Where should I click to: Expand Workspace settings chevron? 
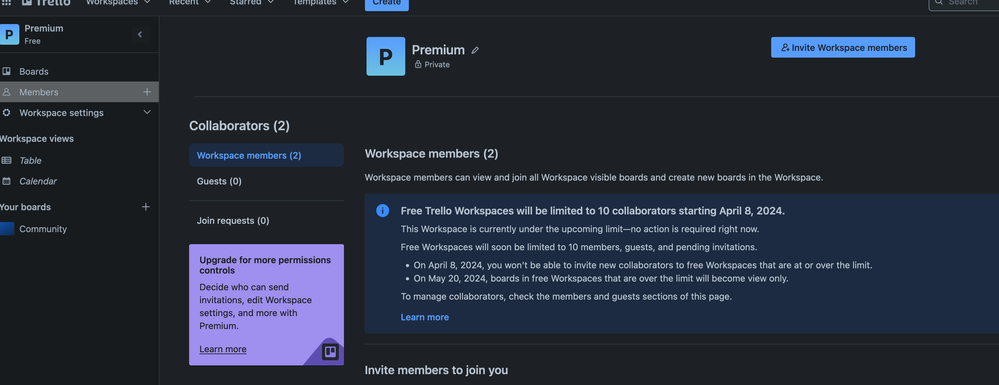(x=147, y=112)
